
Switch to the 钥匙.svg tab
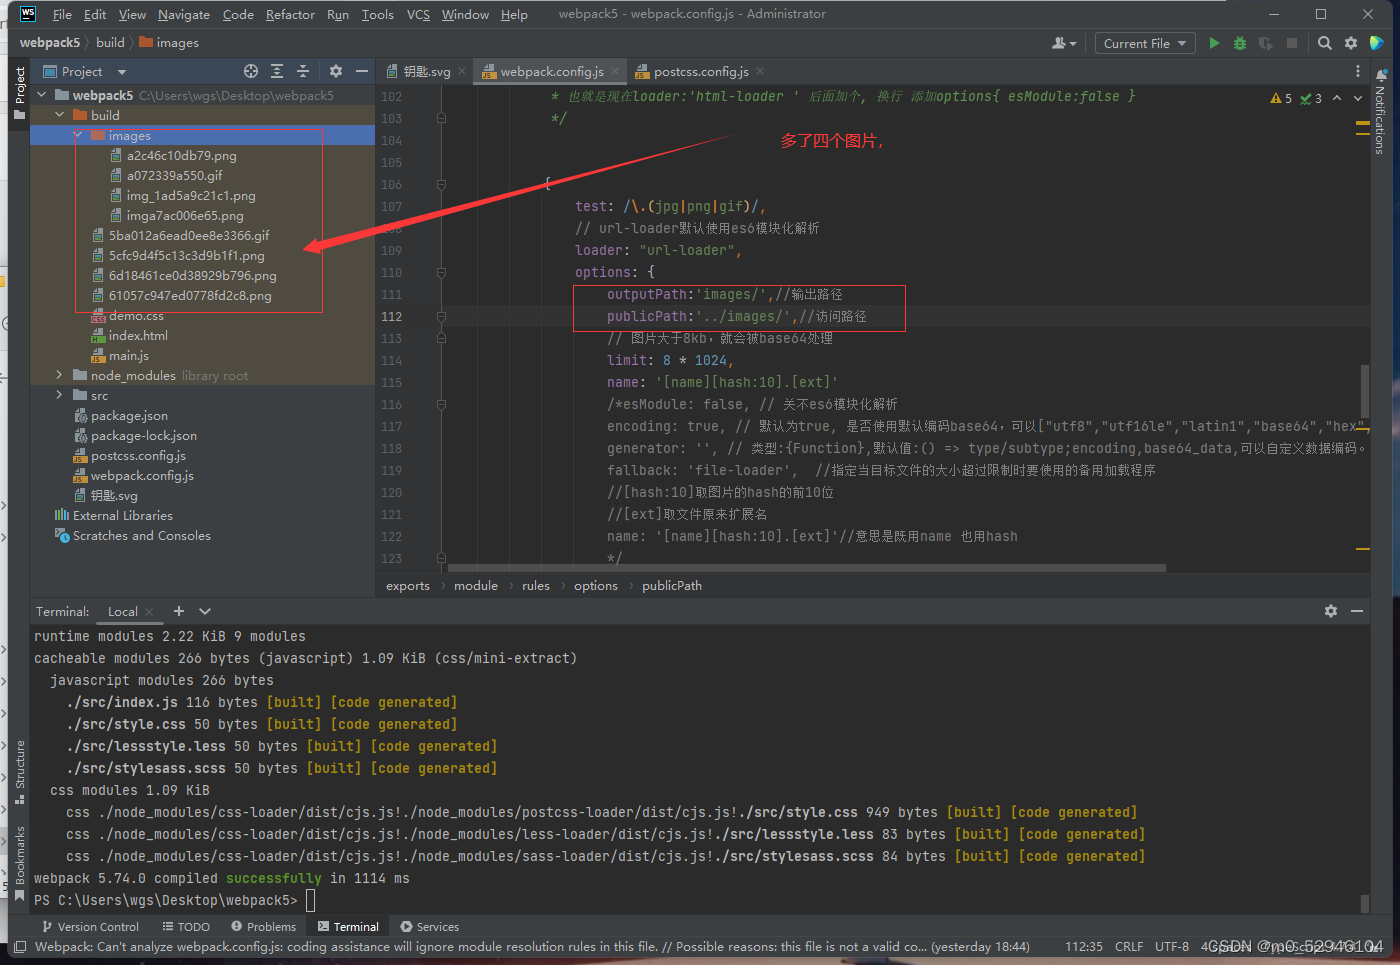point(427,72)
